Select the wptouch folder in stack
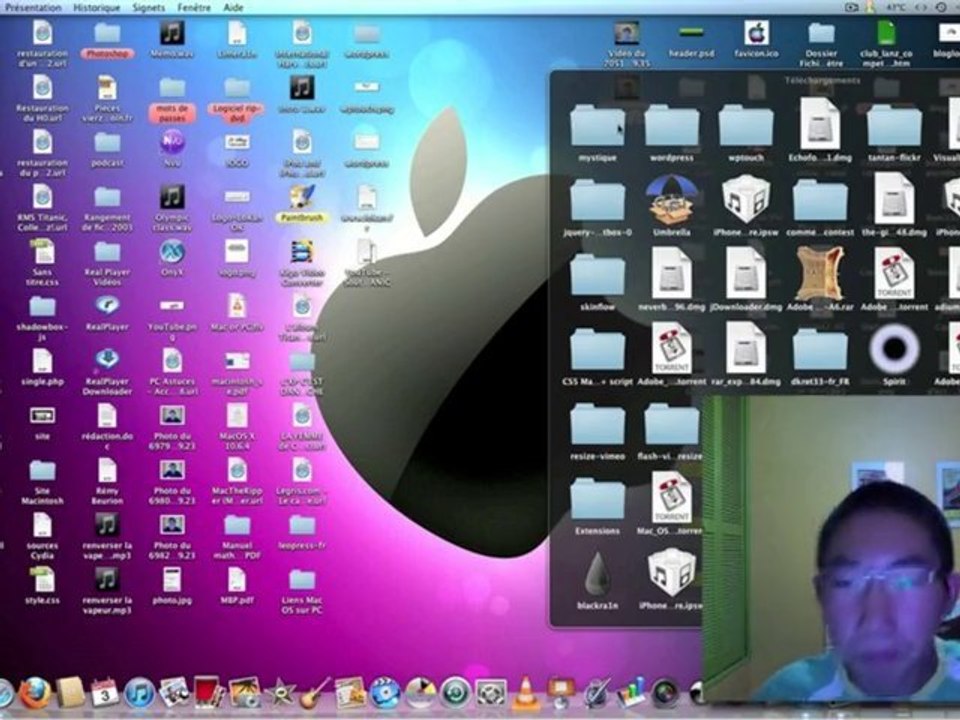 746,125
